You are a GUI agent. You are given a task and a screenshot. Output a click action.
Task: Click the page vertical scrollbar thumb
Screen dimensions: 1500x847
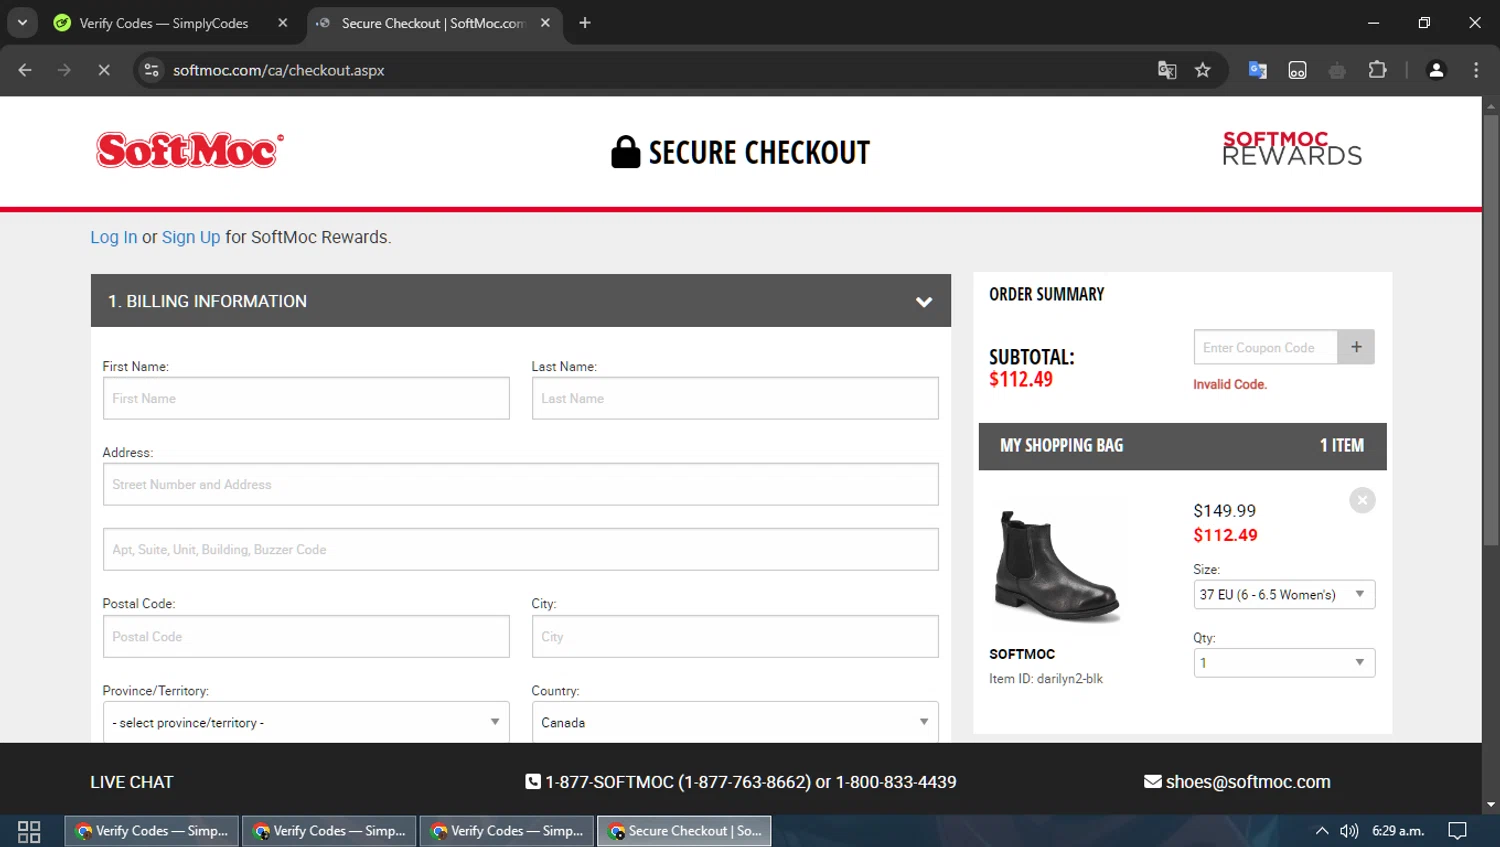tap(1491, 330)
